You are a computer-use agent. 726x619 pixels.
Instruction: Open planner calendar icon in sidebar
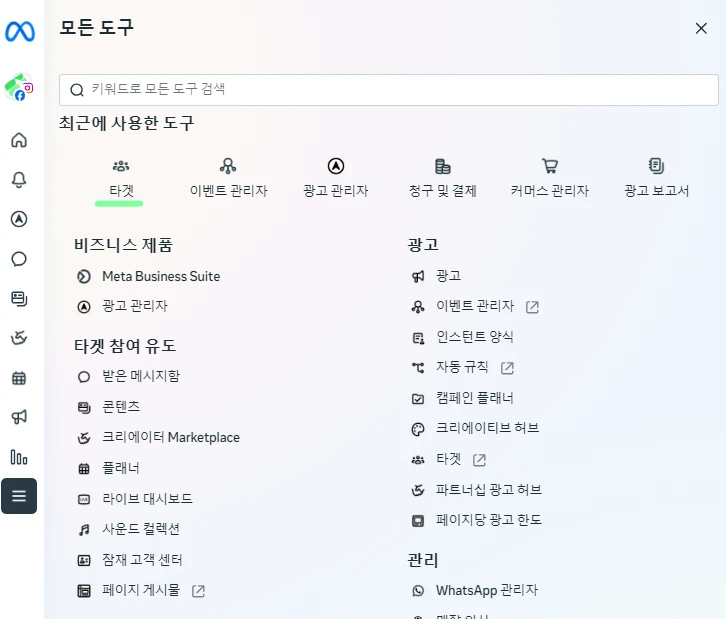tap(19, 378)
